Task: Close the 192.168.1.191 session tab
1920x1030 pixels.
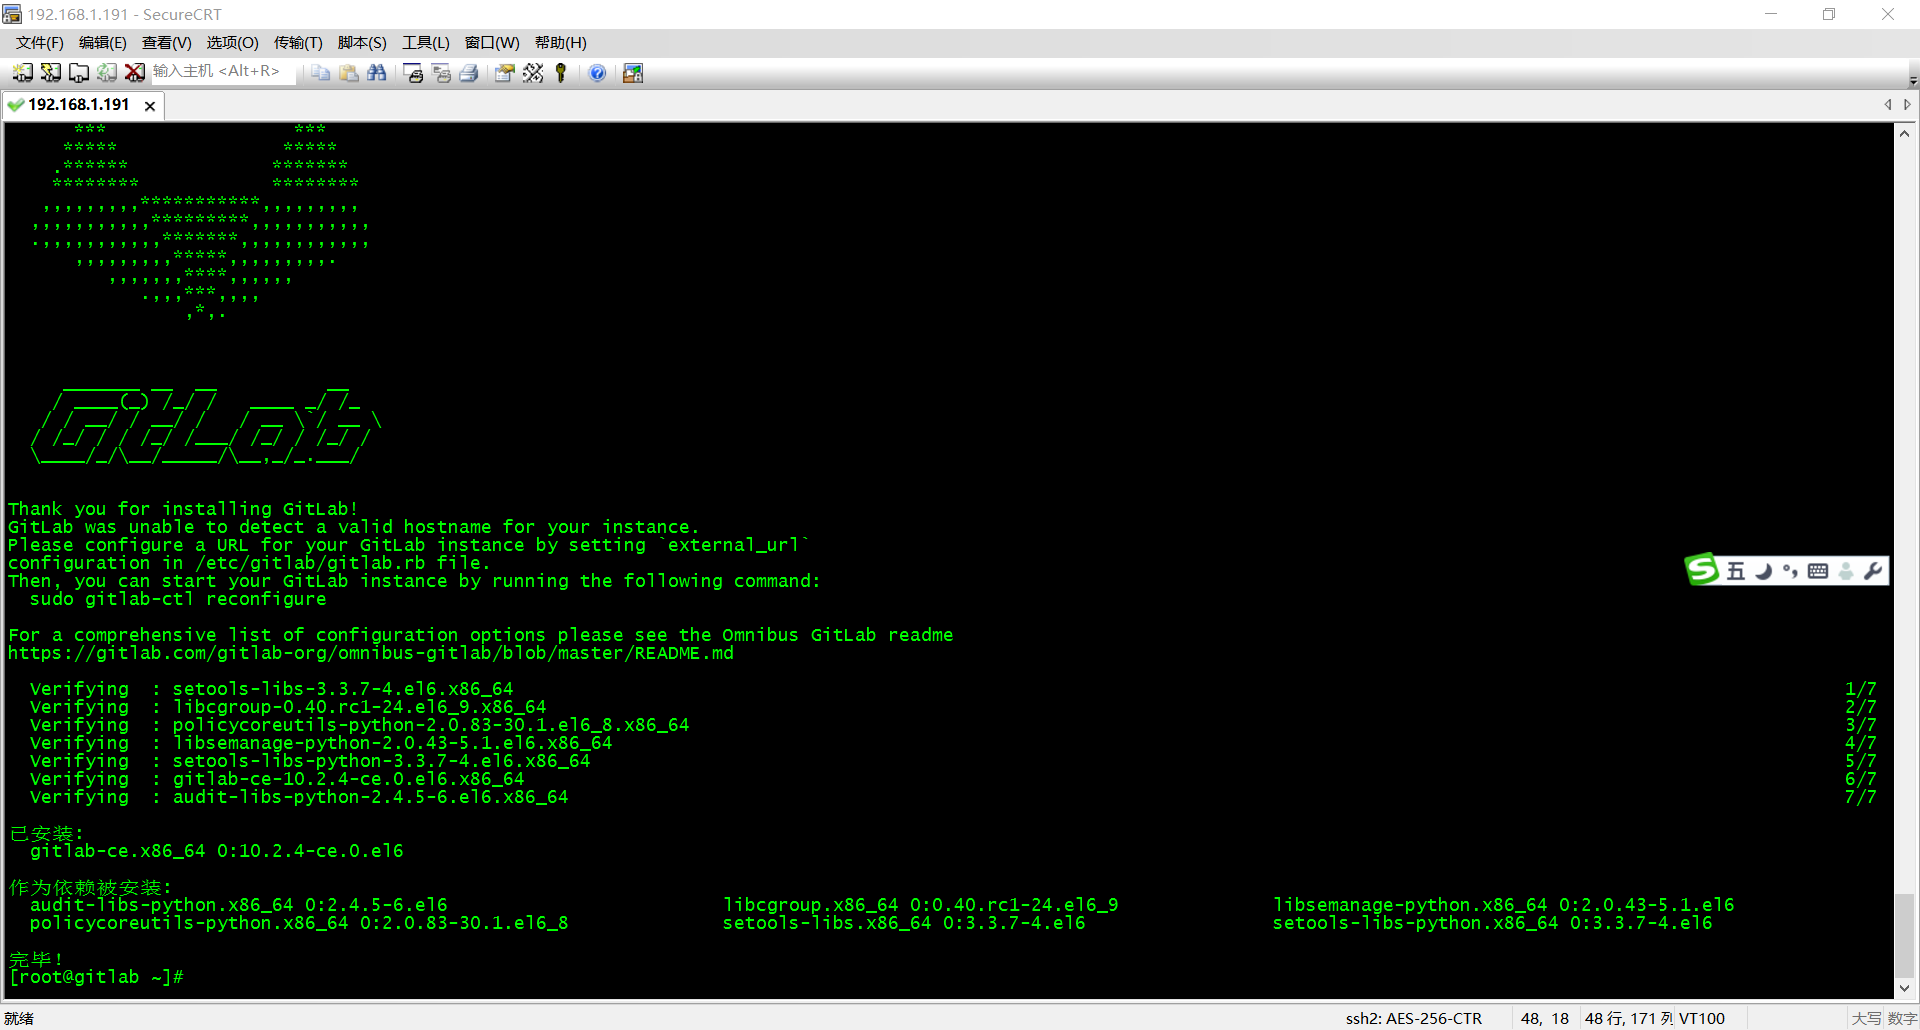Action: (x=150, y=106)
